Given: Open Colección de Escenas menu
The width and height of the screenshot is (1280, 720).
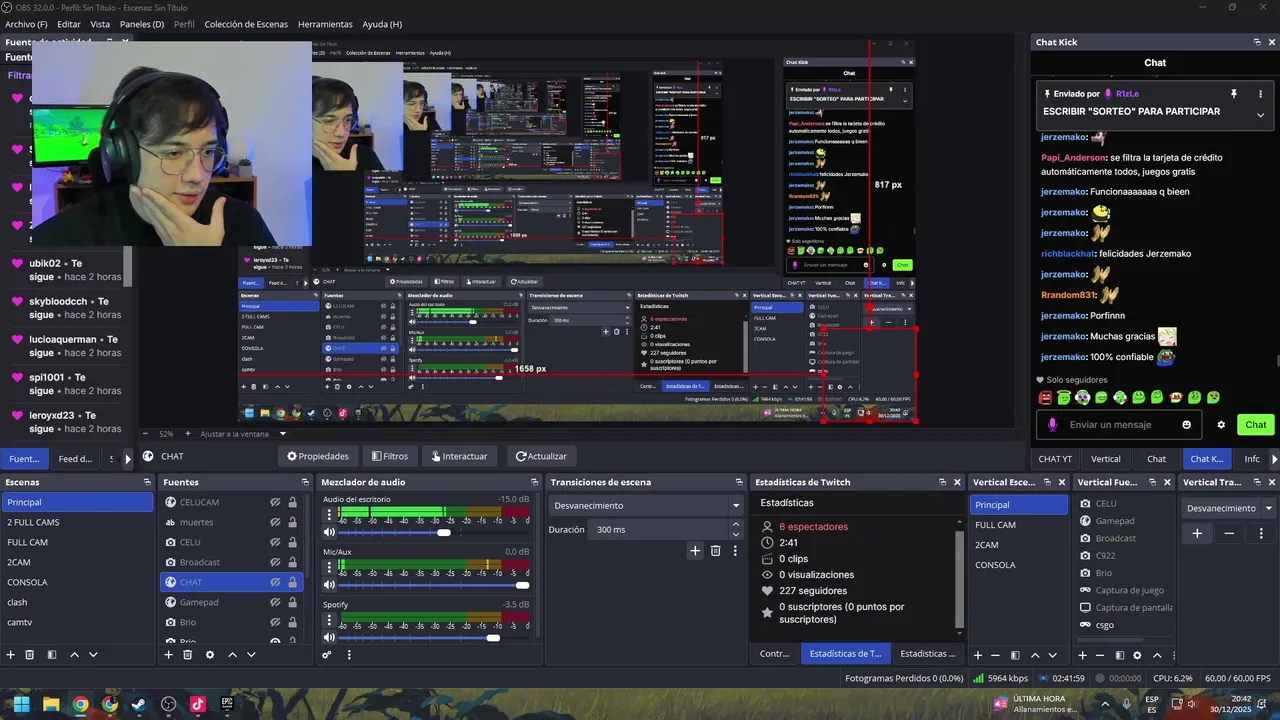Looking at the screenshot, I should tap(246, 24).
